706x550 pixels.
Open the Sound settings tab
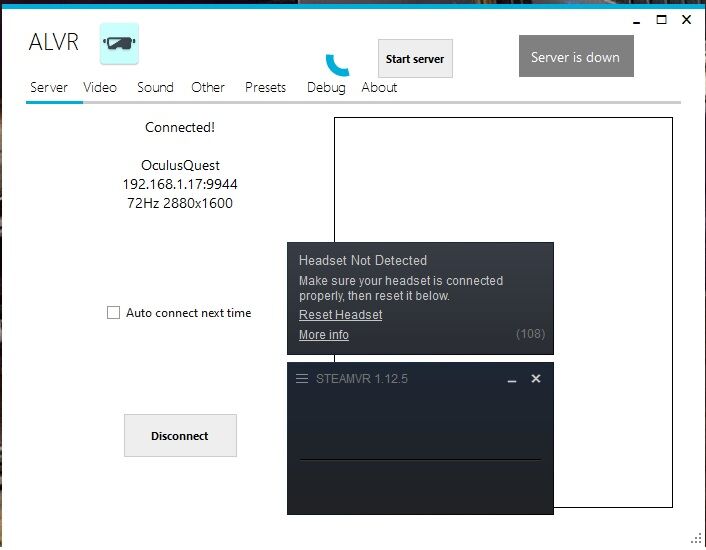155,87
